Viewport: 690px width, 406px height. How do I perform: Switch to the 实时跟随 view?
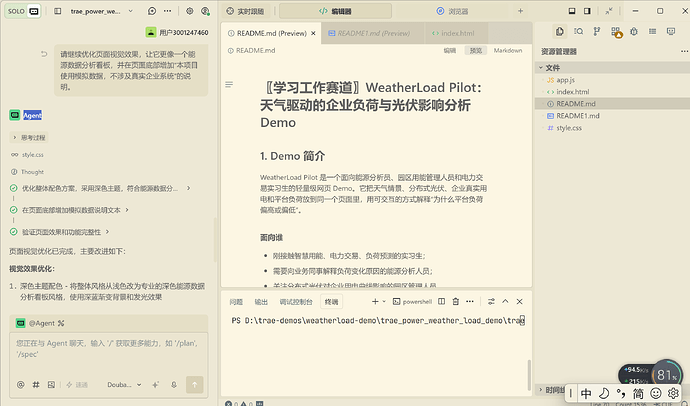click(246, 11)
